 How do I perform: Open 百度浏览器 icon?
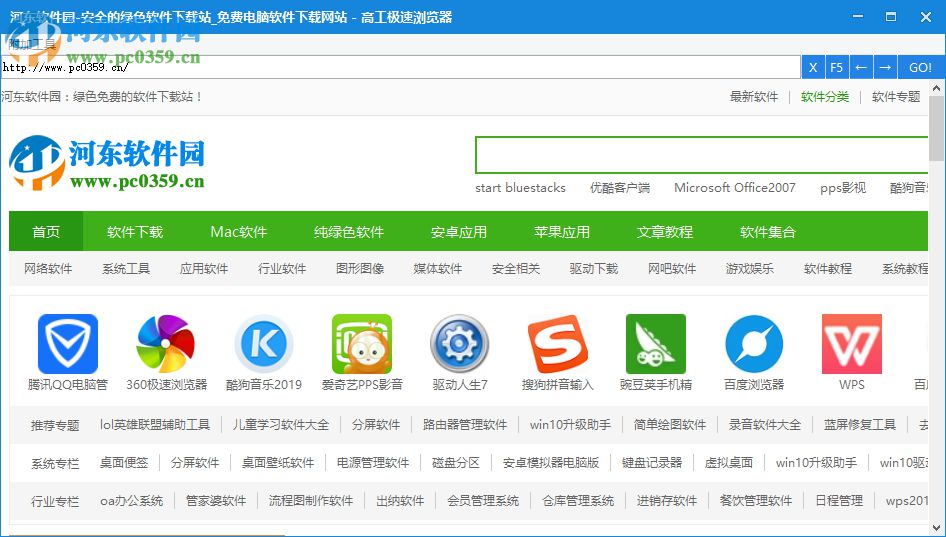[754, 344]
